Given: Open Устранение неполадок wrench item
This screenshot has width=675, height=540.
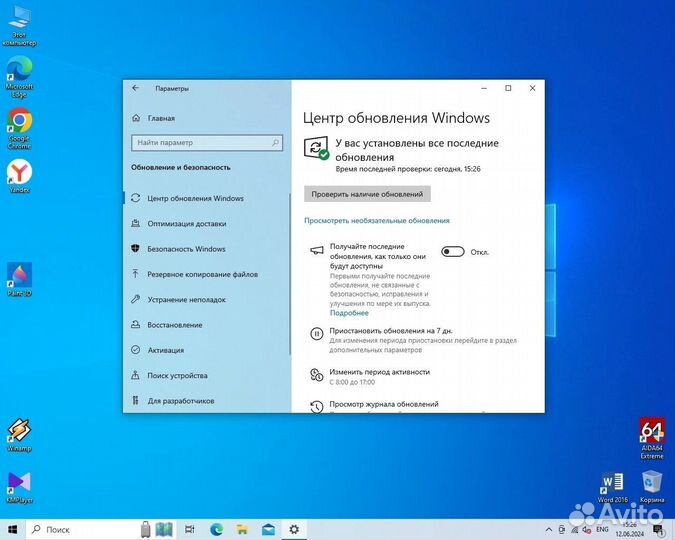Looking at the screenshot, I should click(x=186, y=300).
